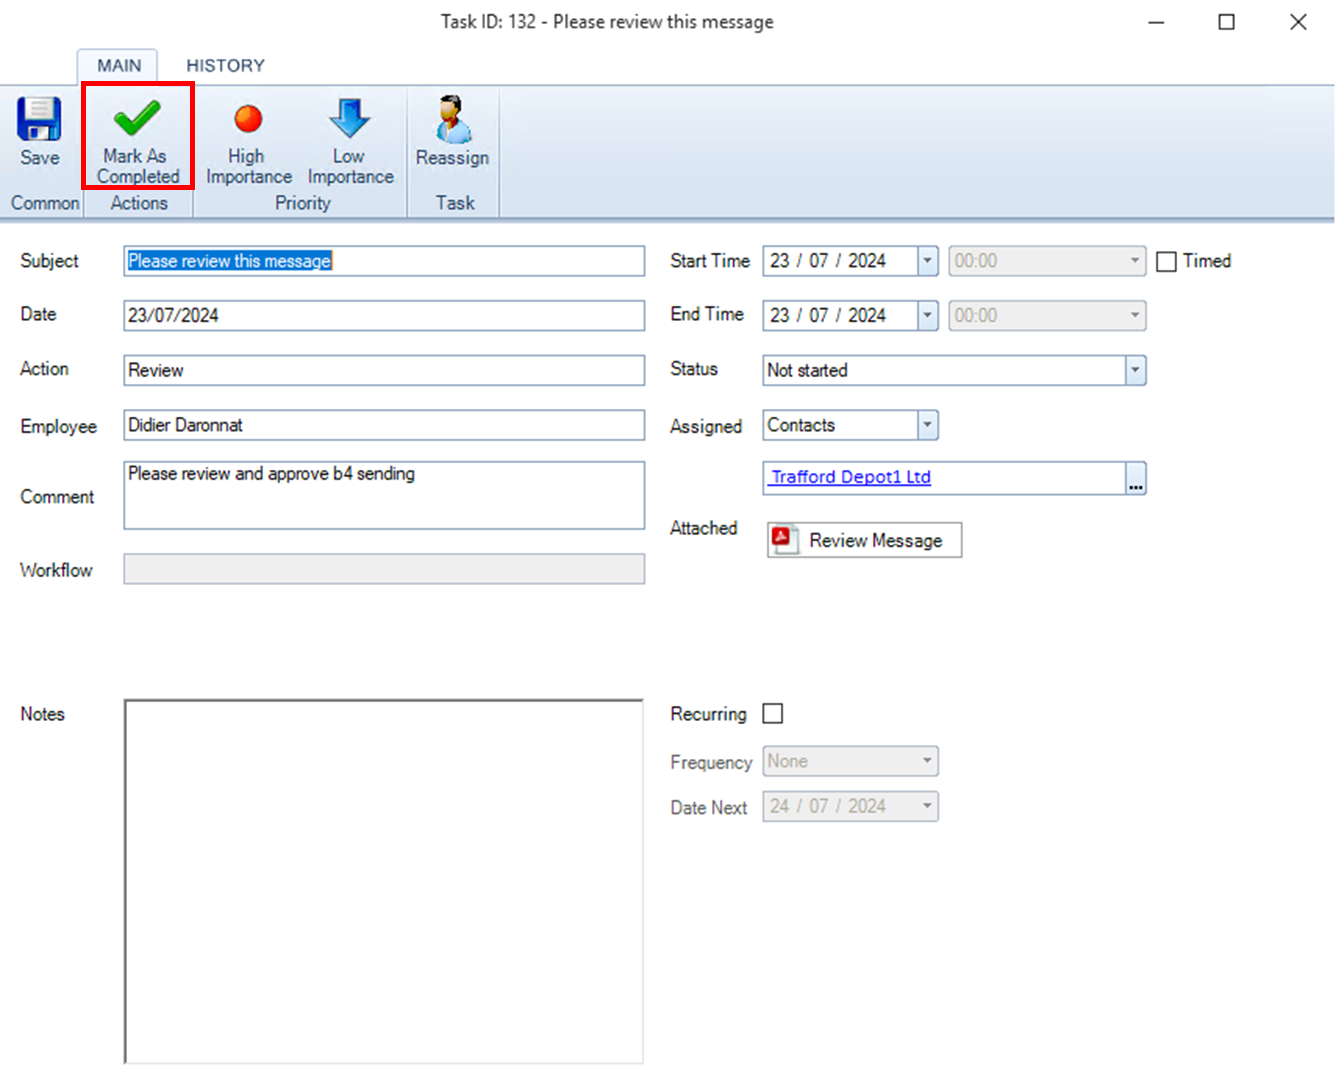The image size is (1336, 1083).
Task: Click the Employee field with Didier Daronnat
Action: click(x=384, y=425)
